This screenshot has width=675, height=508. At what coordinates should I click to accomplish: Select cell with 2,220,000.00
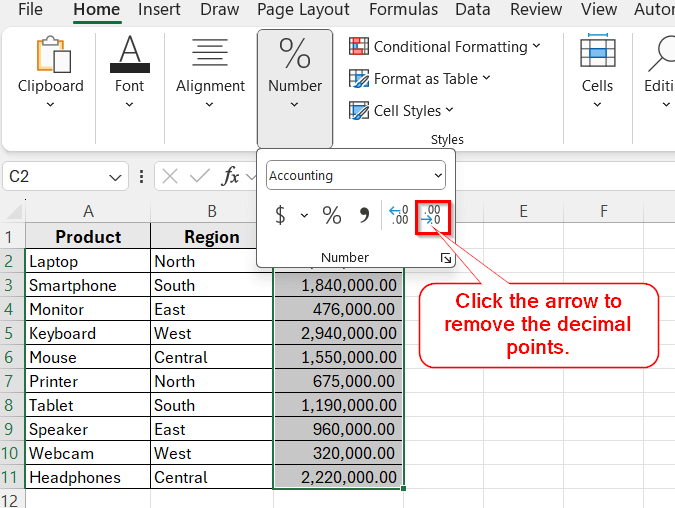(x=338, y=477)
